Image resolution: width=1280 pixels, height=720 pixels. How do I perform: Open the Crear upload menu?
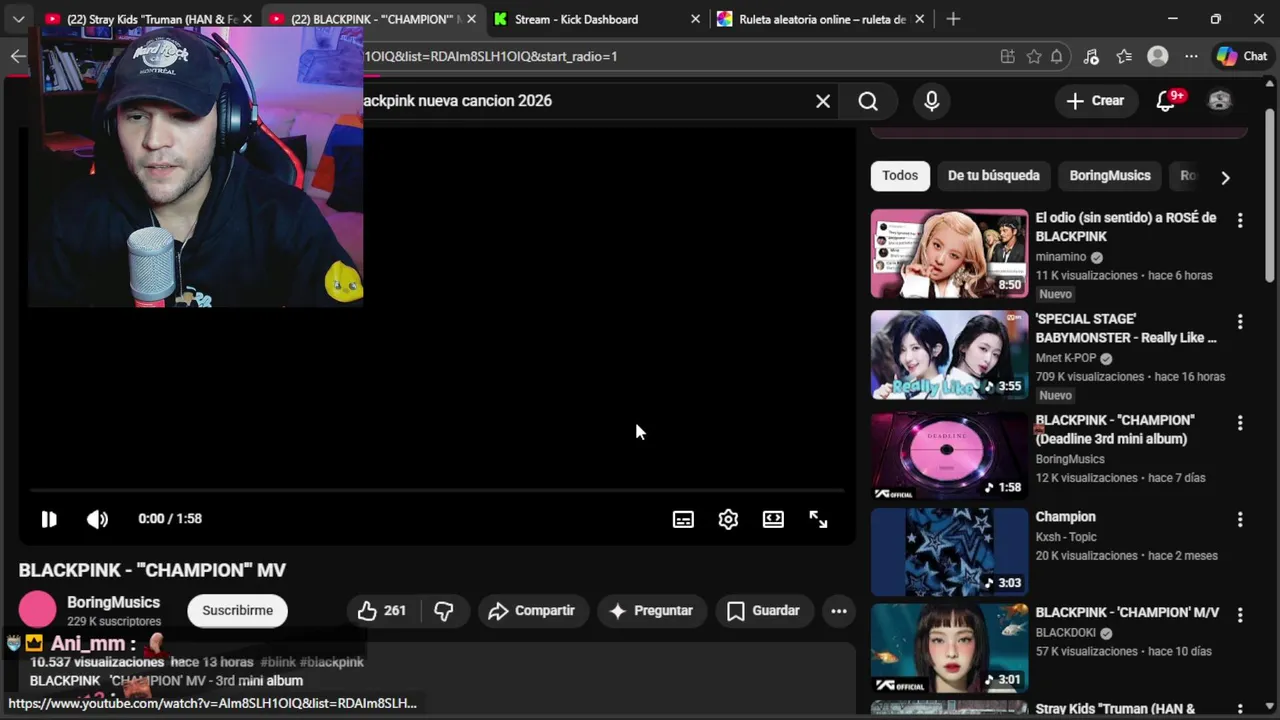pos(1095,101)
